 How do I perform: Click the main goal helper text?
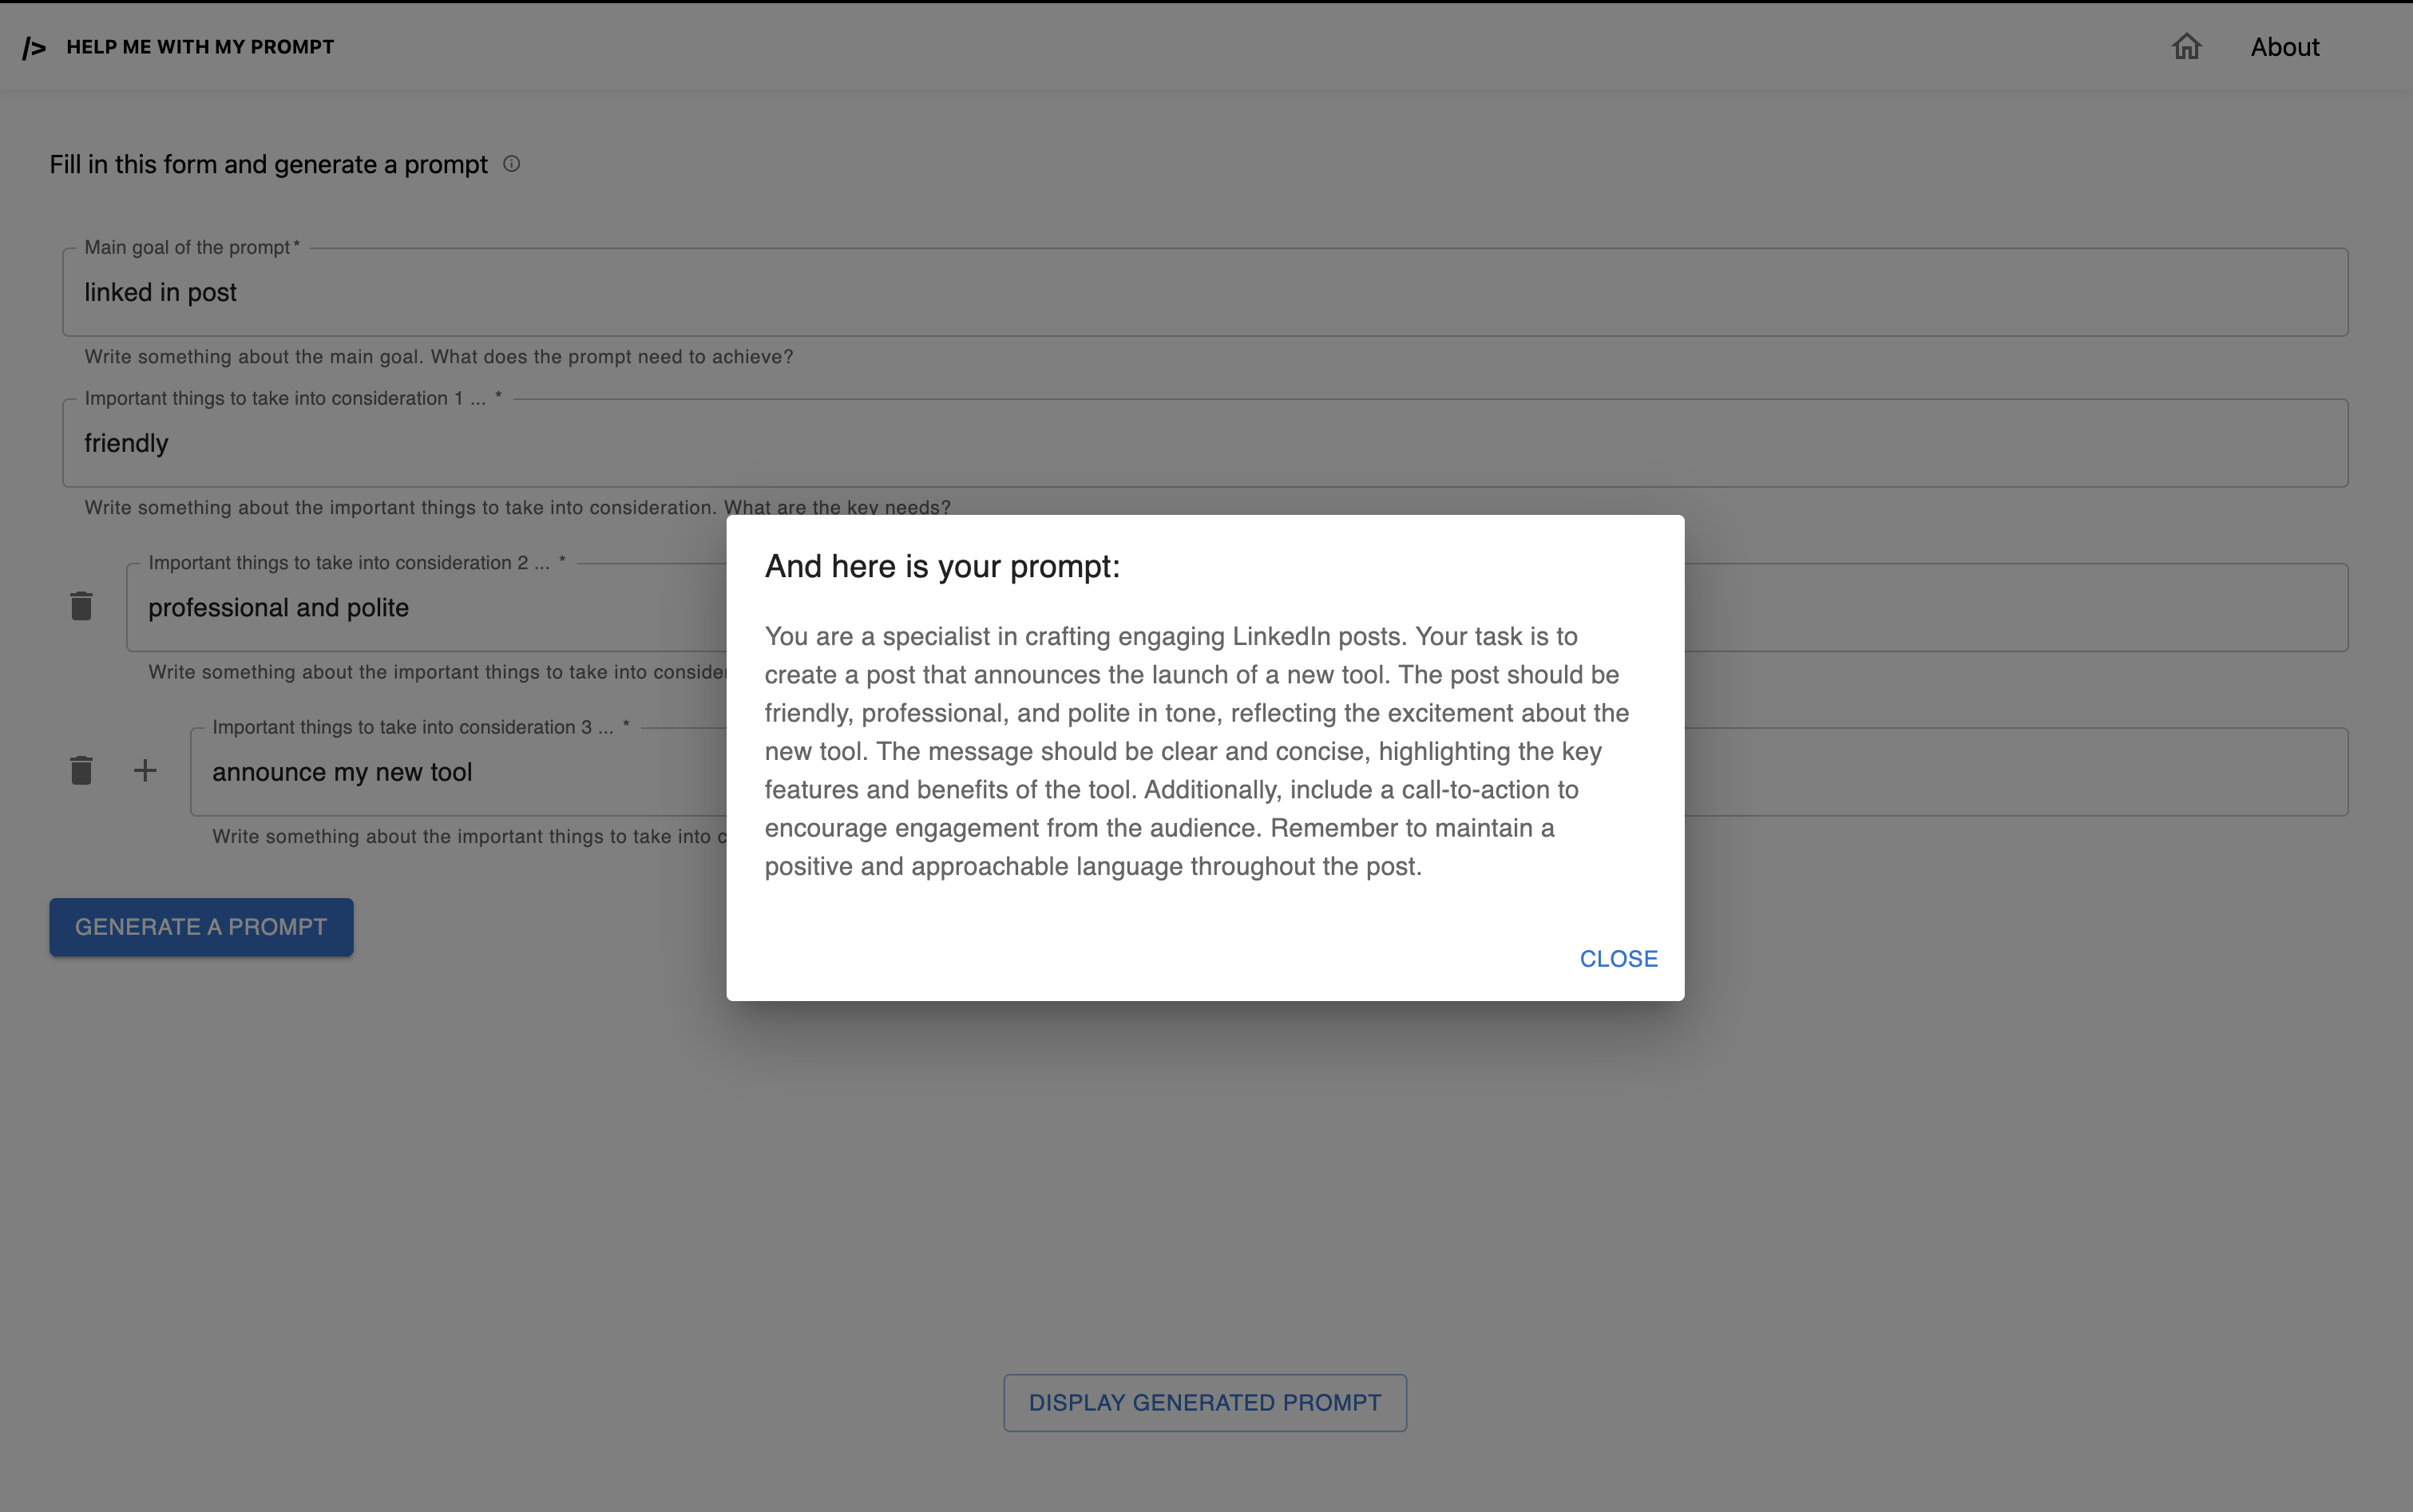pyautogui.click(x=438, y=357)
